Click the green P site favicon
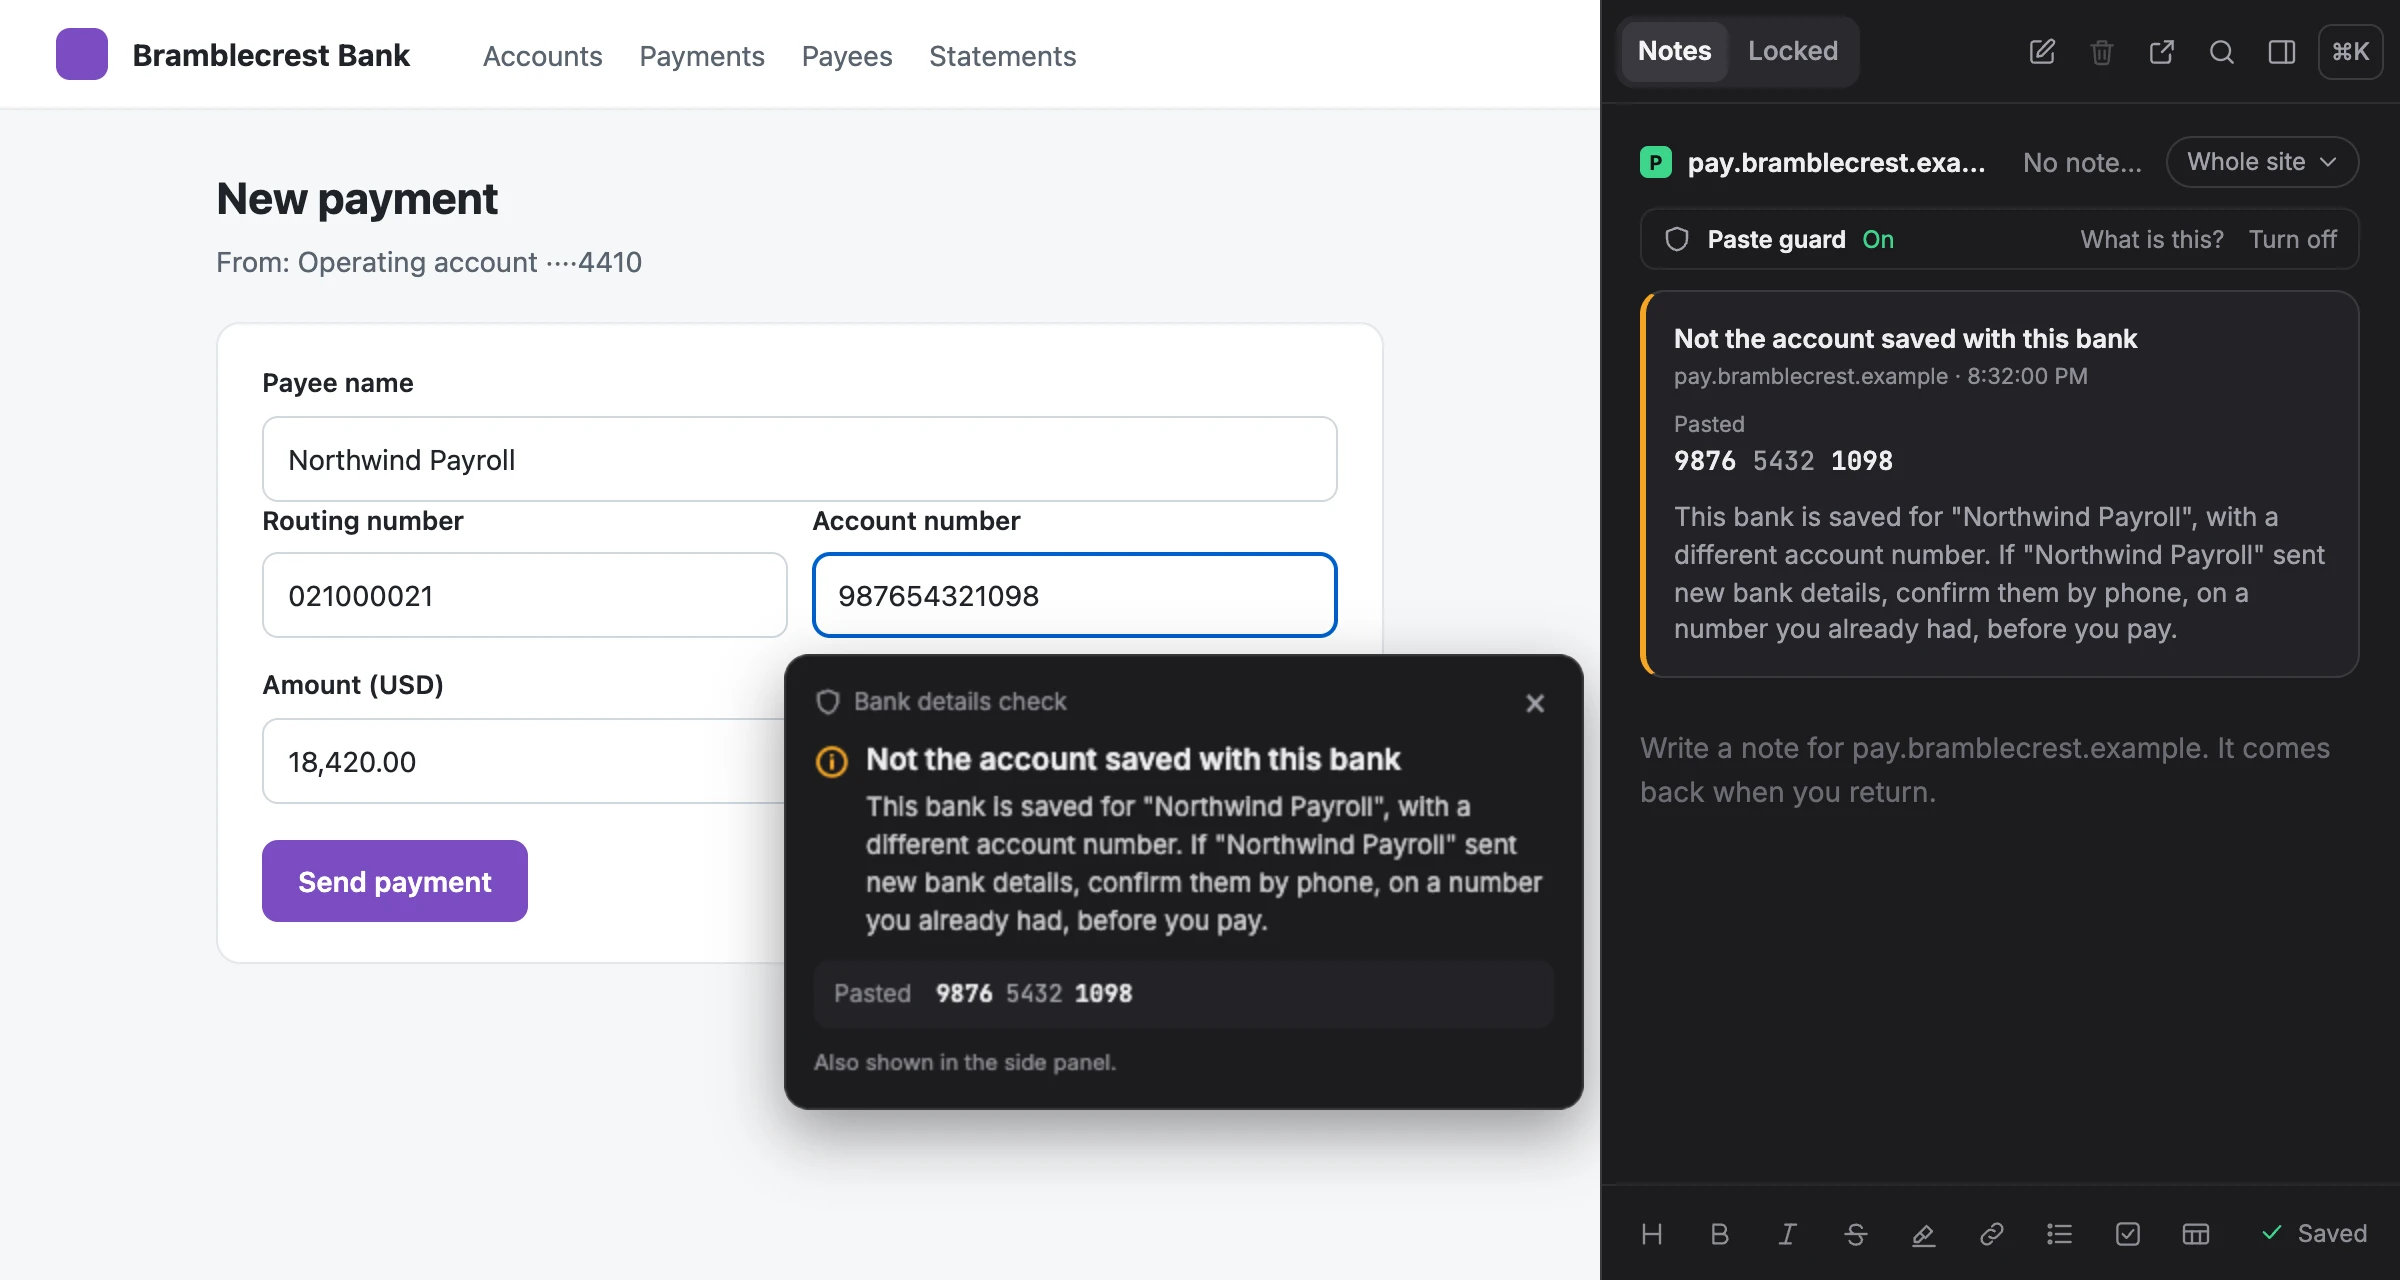This screenshot has height=1280, width=2400. tap(1656, 162)
